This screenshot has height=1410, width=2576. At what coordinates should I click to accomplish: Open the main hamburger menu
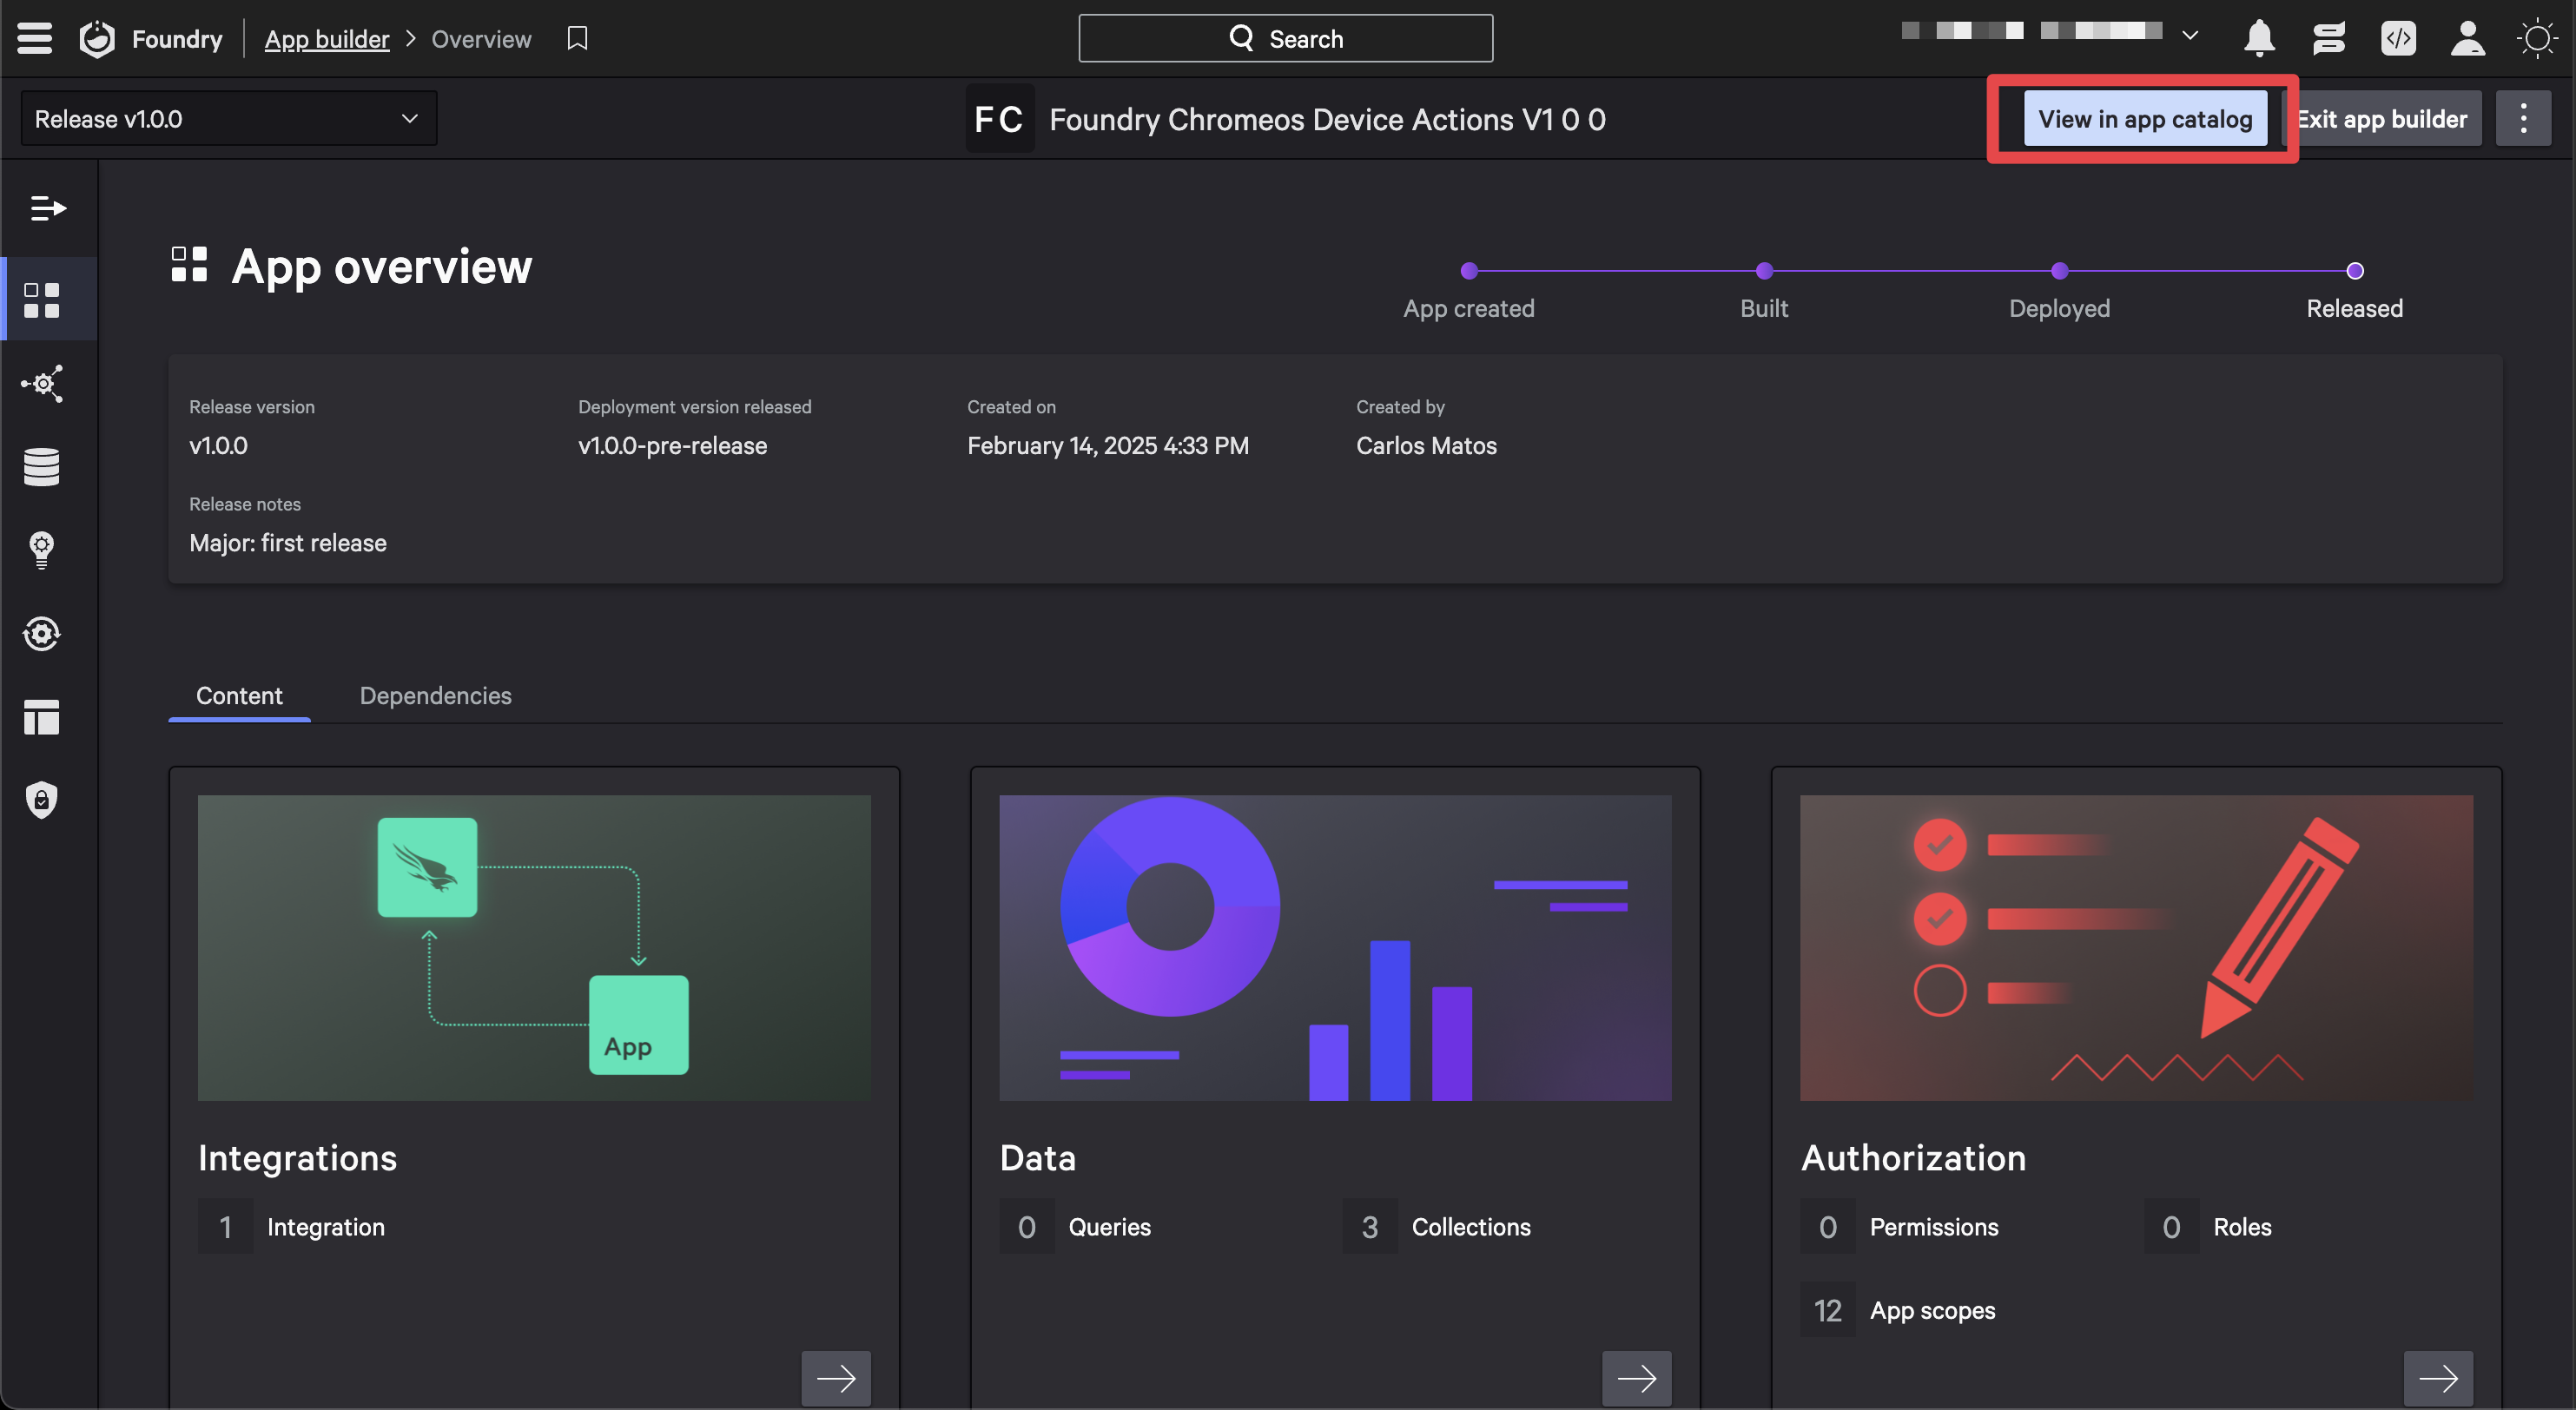point(35,38)
